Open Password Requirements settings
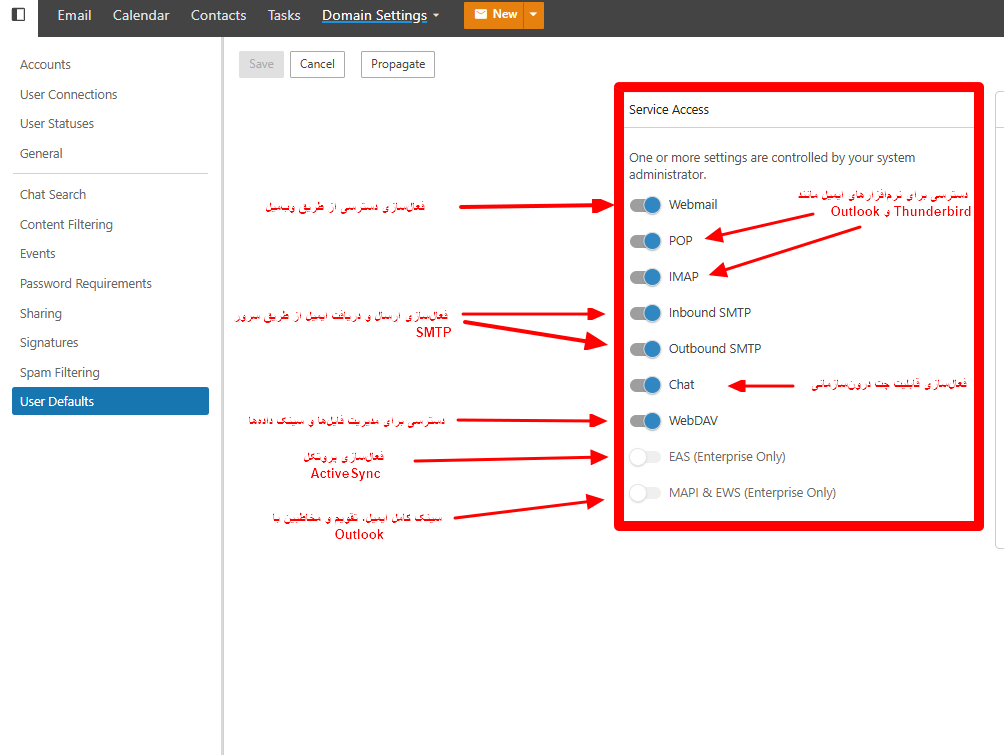The width and height of the screenshot is (1004, 755). [86, 284]
